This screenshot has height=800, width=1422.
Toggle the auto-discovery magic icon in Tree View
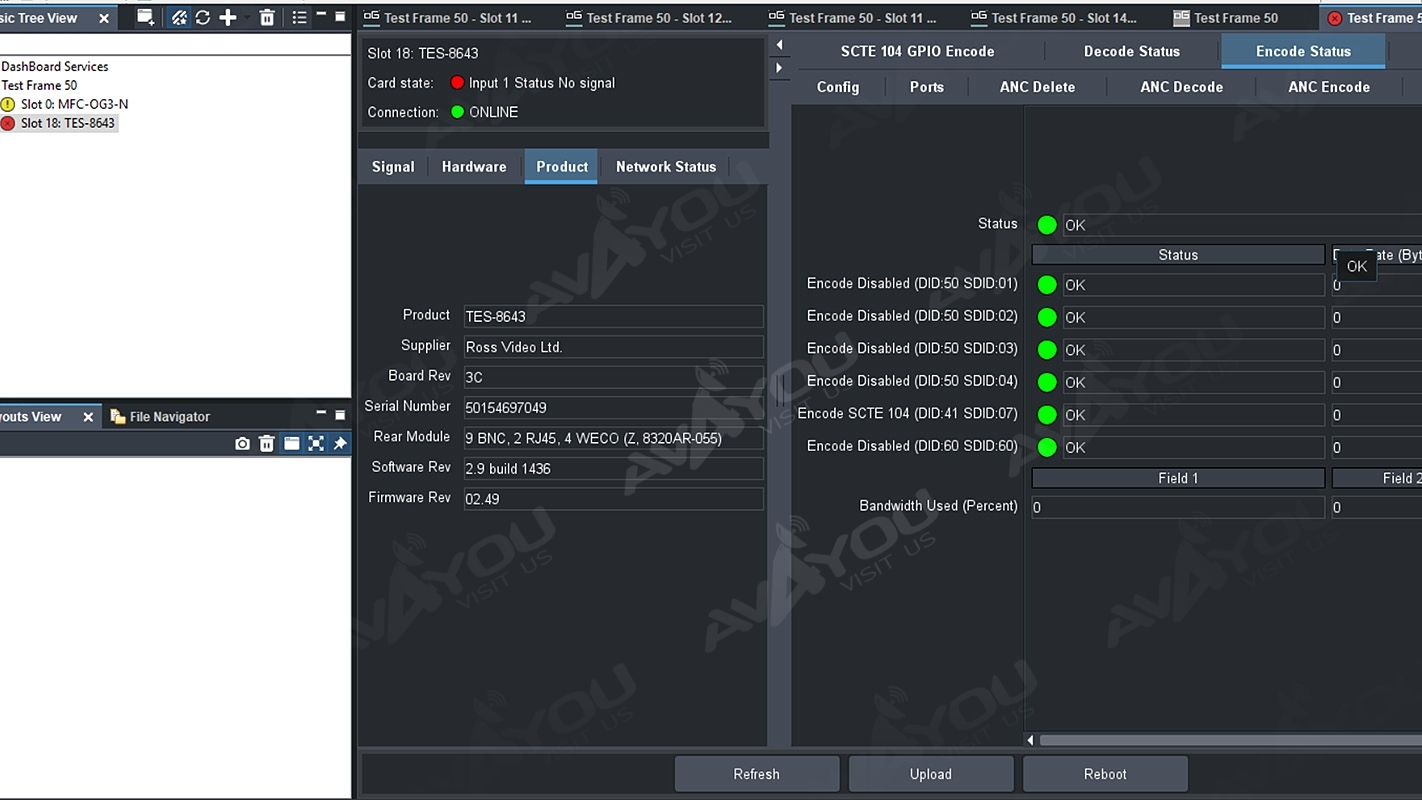coord(179,17)
